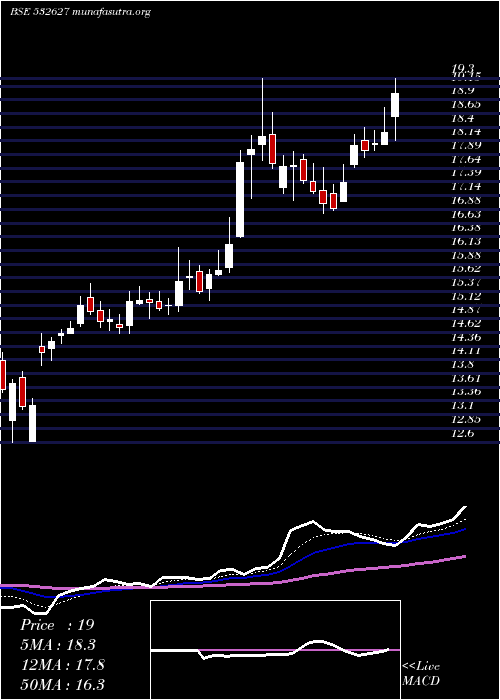
Task: Click the 14.62 price axis label
Action: point(466,323)
